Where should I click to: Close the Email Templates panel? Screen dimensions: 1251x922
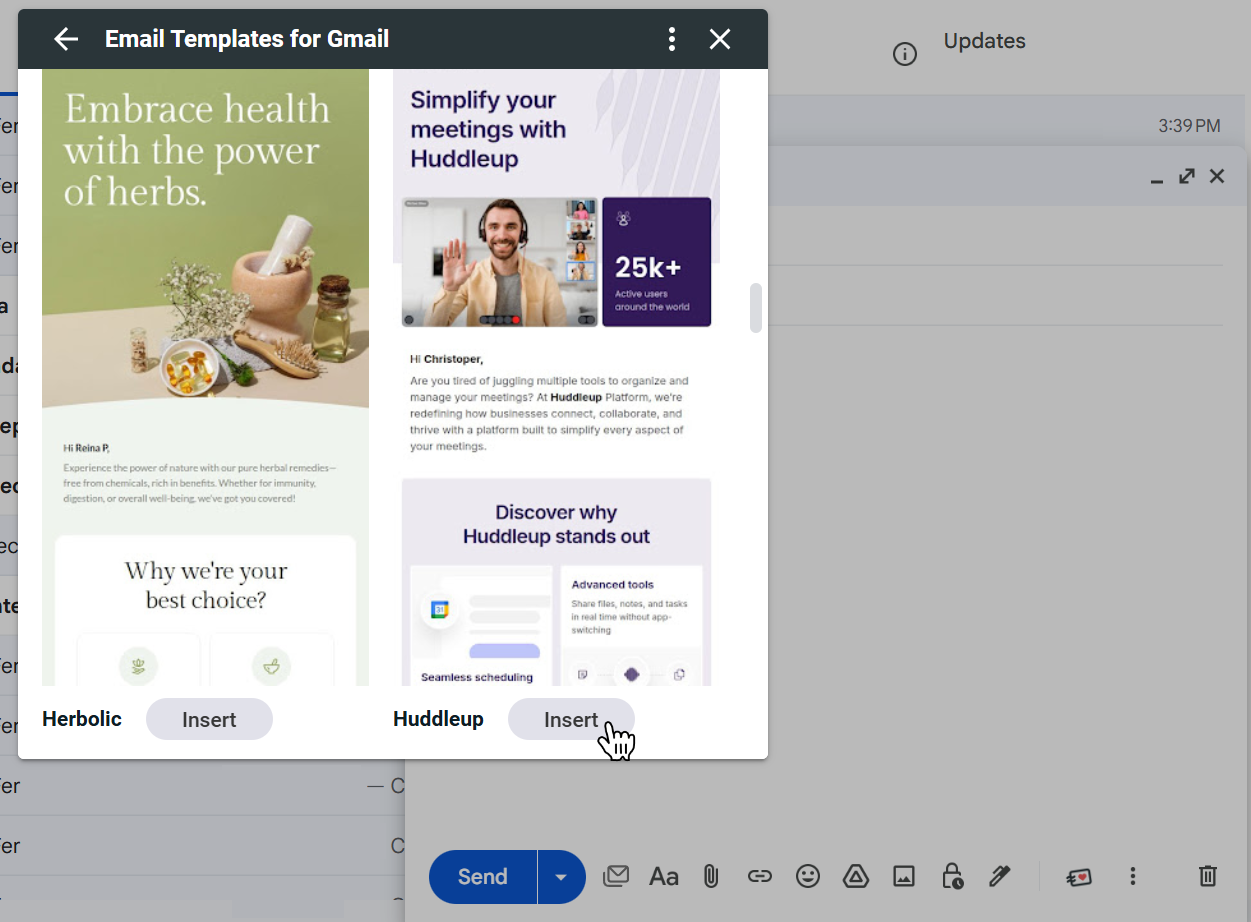720,39
